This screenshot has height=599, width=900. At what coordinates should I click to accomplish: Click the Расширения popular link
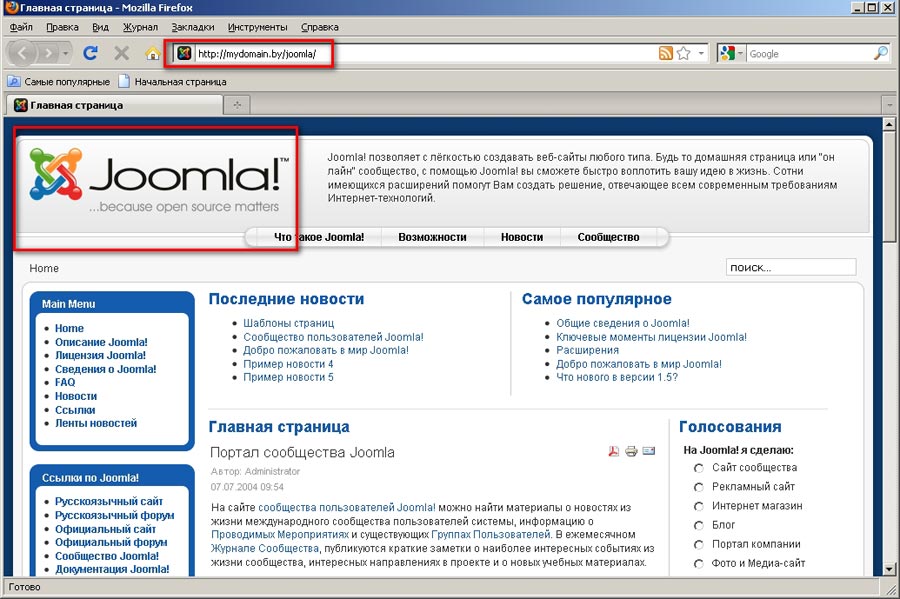[588, 350]
